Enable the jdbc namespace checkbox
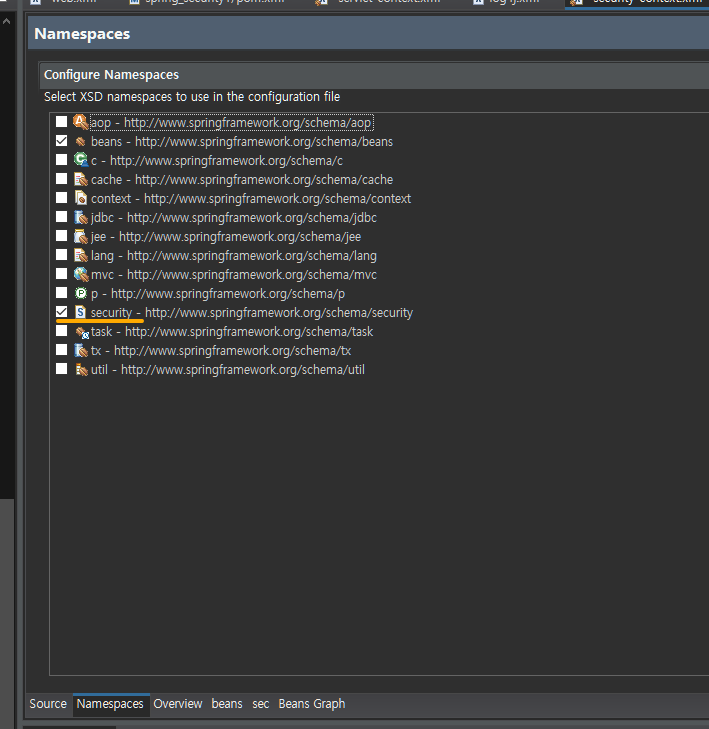Image resolution: width=709 pixels, height=729 pixels. click(x=61, y=217)
